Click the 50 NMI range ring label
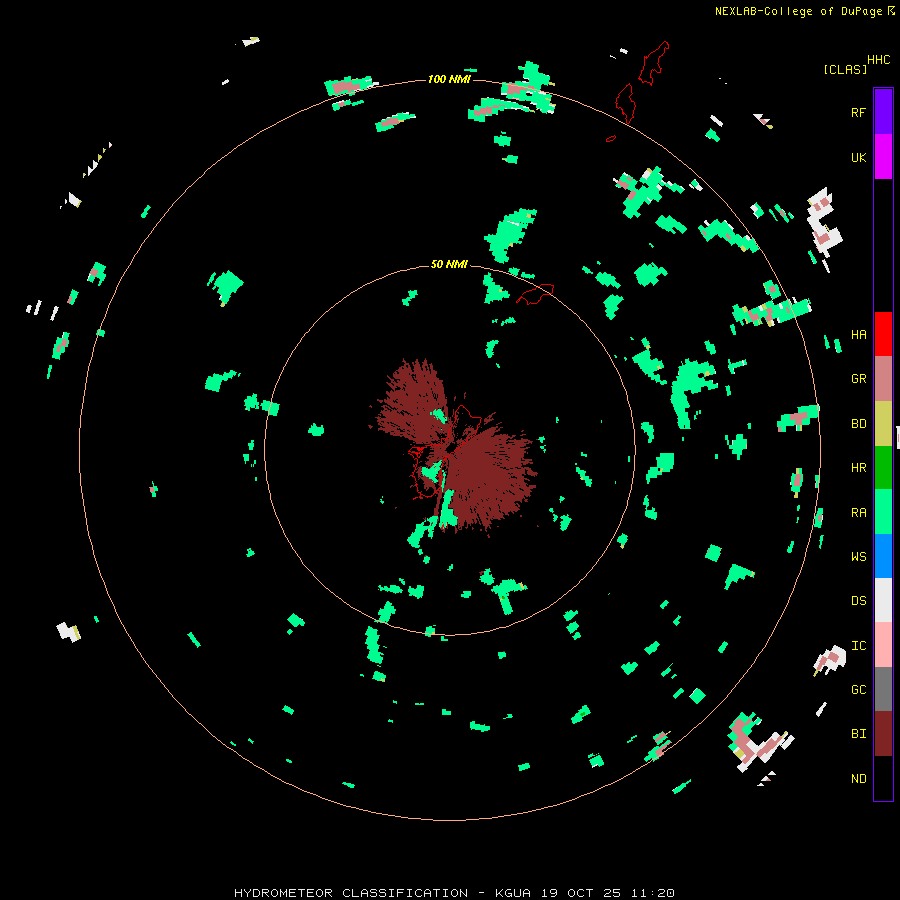The width and height of the screenshot is (900, 900). (449, 264)
